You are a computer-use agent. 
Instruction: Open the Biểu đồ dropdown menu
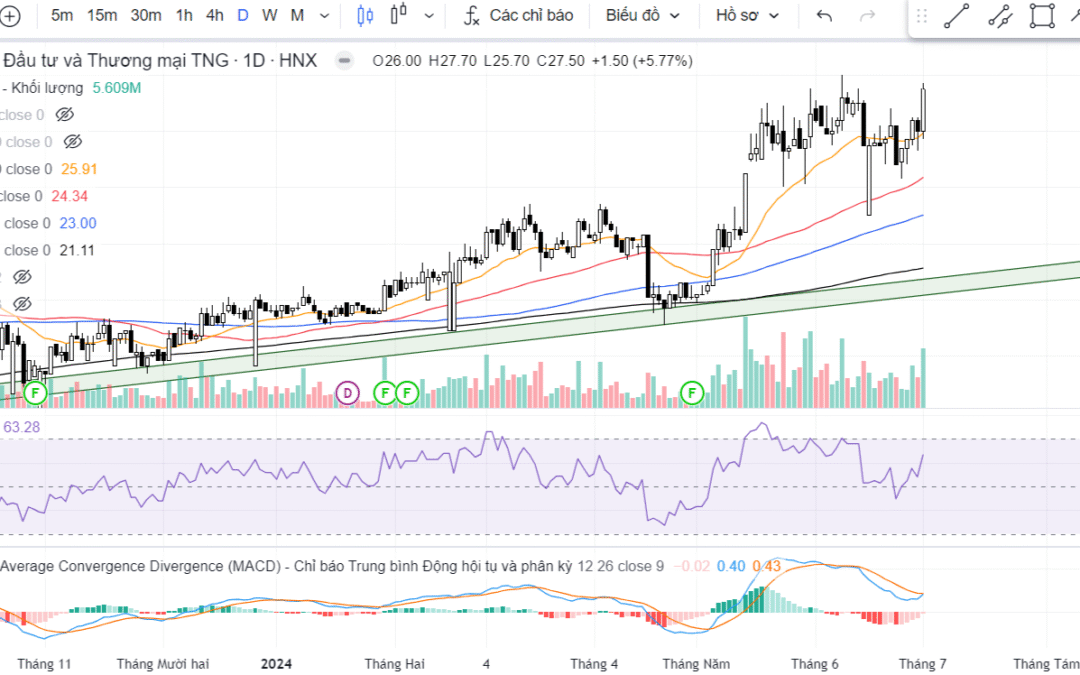(x=642, y=15)
